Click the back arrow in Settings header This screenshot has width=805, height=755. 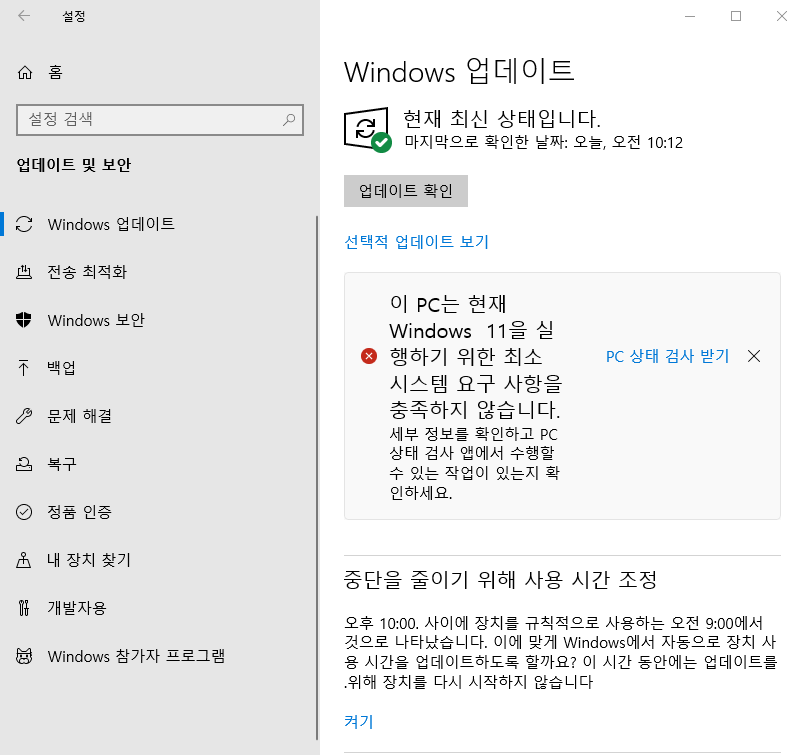tap(24, 17)
